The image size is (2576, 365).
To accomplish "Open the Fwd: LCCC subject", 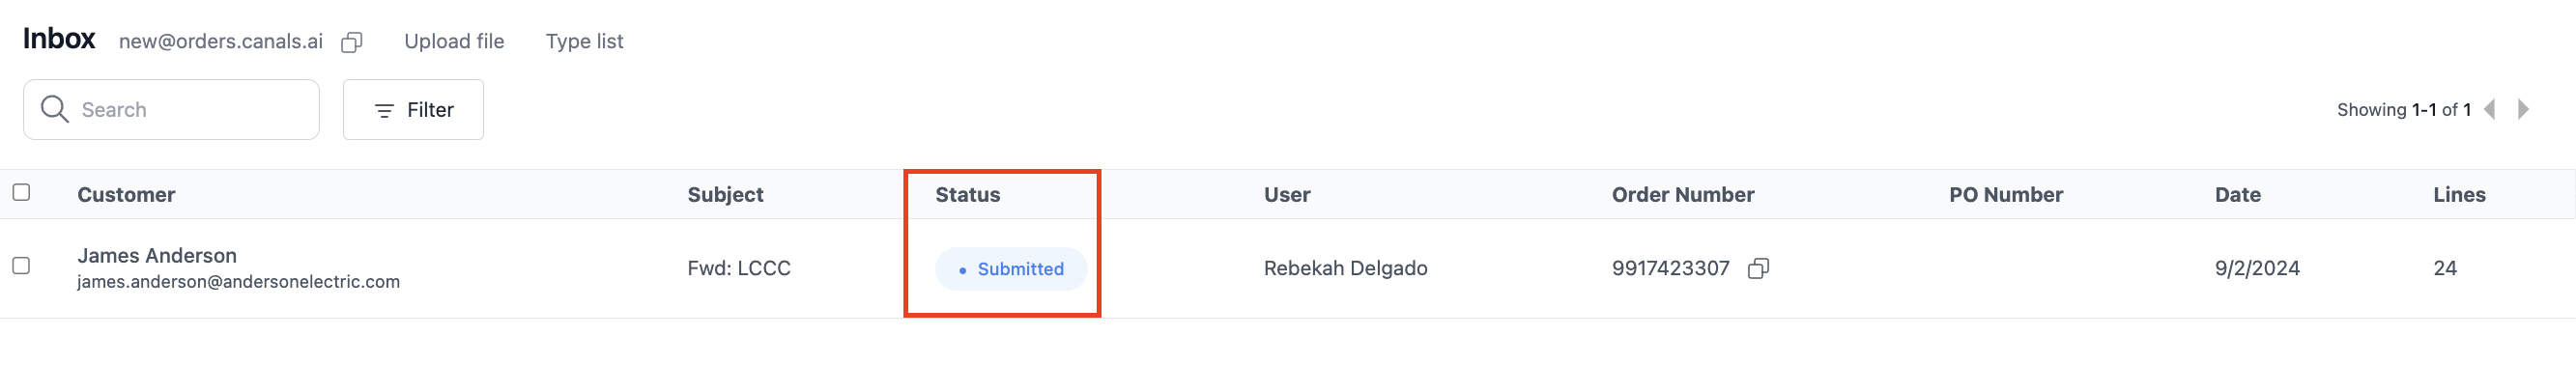I will (x=738, y=268).
